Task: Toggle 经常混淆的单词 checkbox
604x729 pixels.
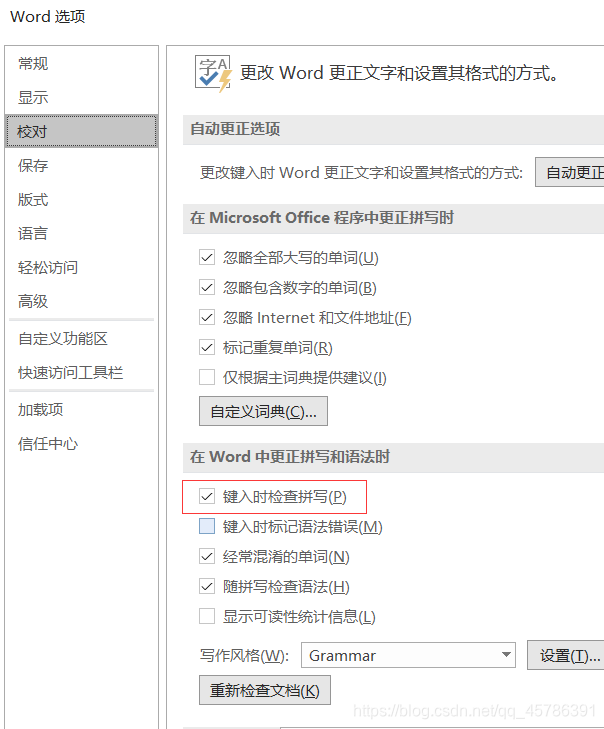Action: click(x=207, y=557)
